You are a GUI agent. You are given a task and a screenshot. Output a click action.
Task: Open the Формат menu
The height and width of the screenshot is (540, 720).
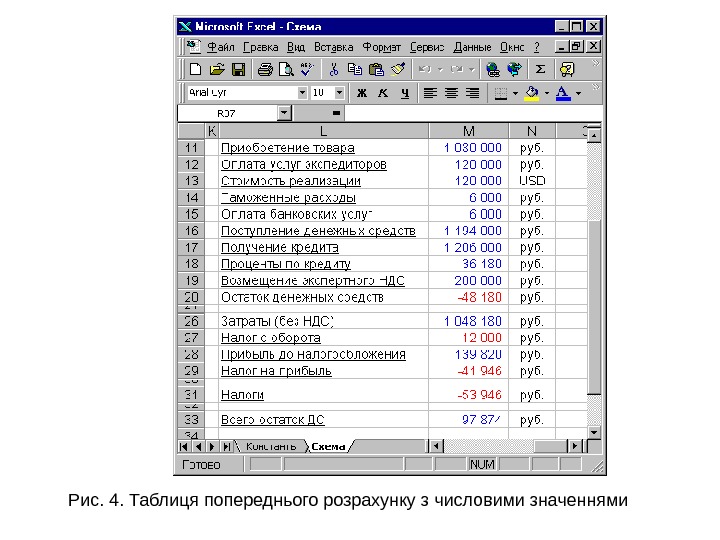coord(382,47)
